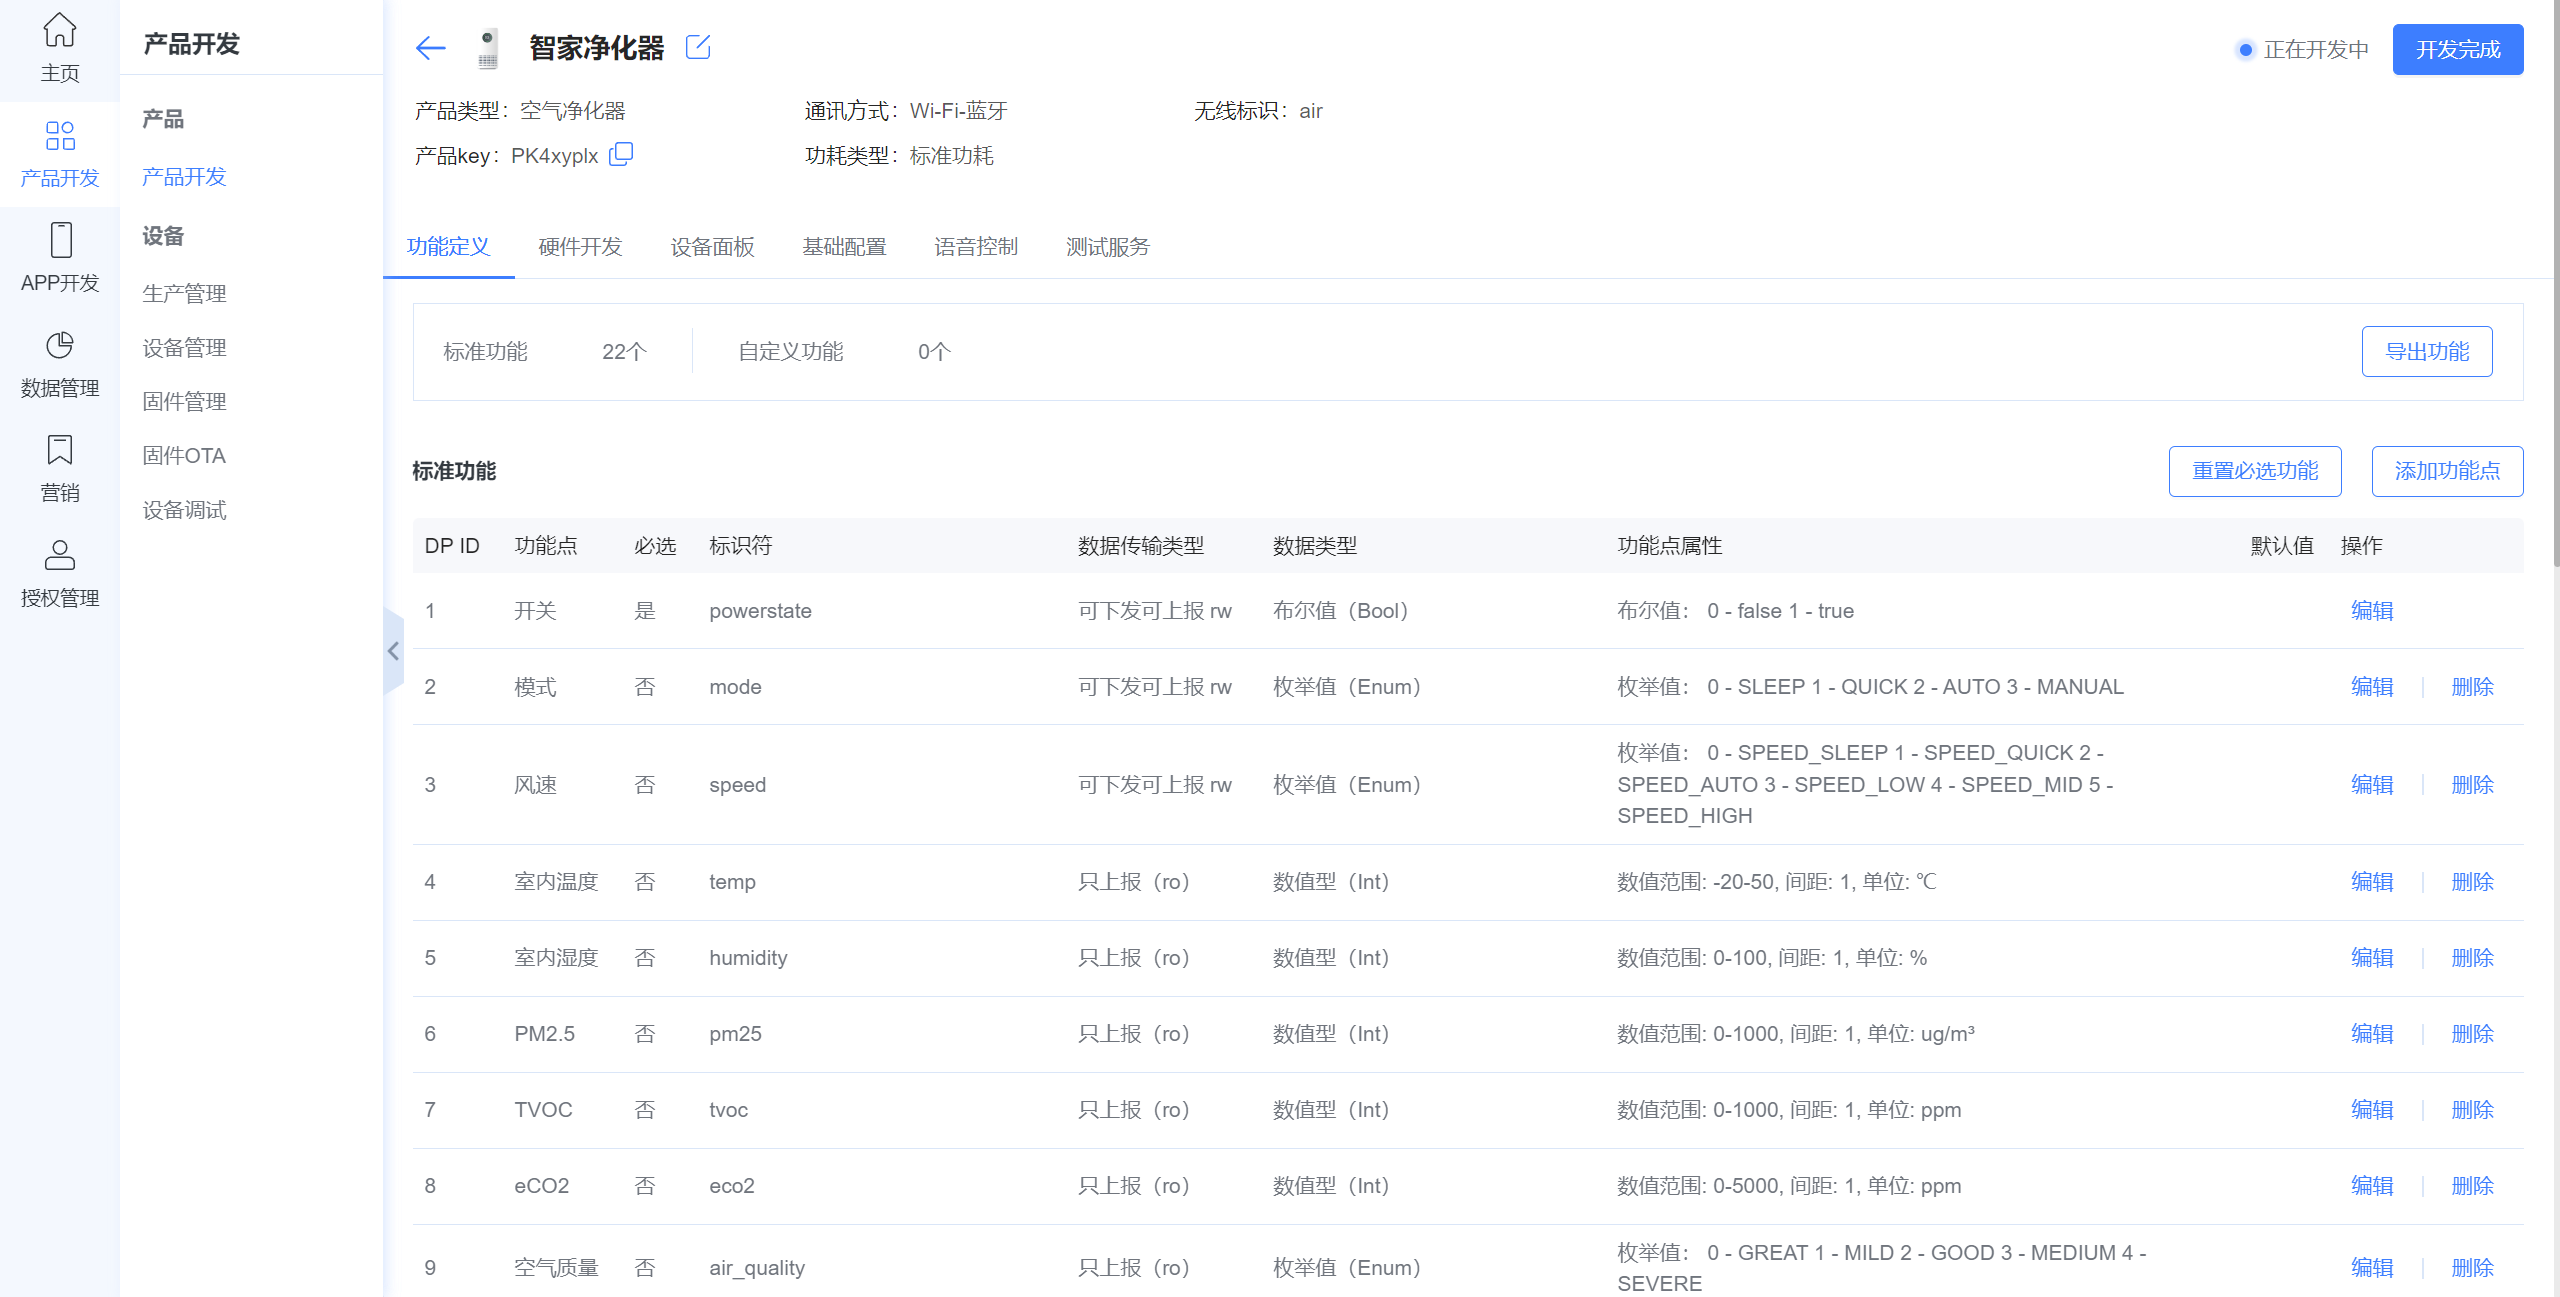Click the 导出功能 button
This screenshot has height=1297, width=2560.
pos(2427,351)
